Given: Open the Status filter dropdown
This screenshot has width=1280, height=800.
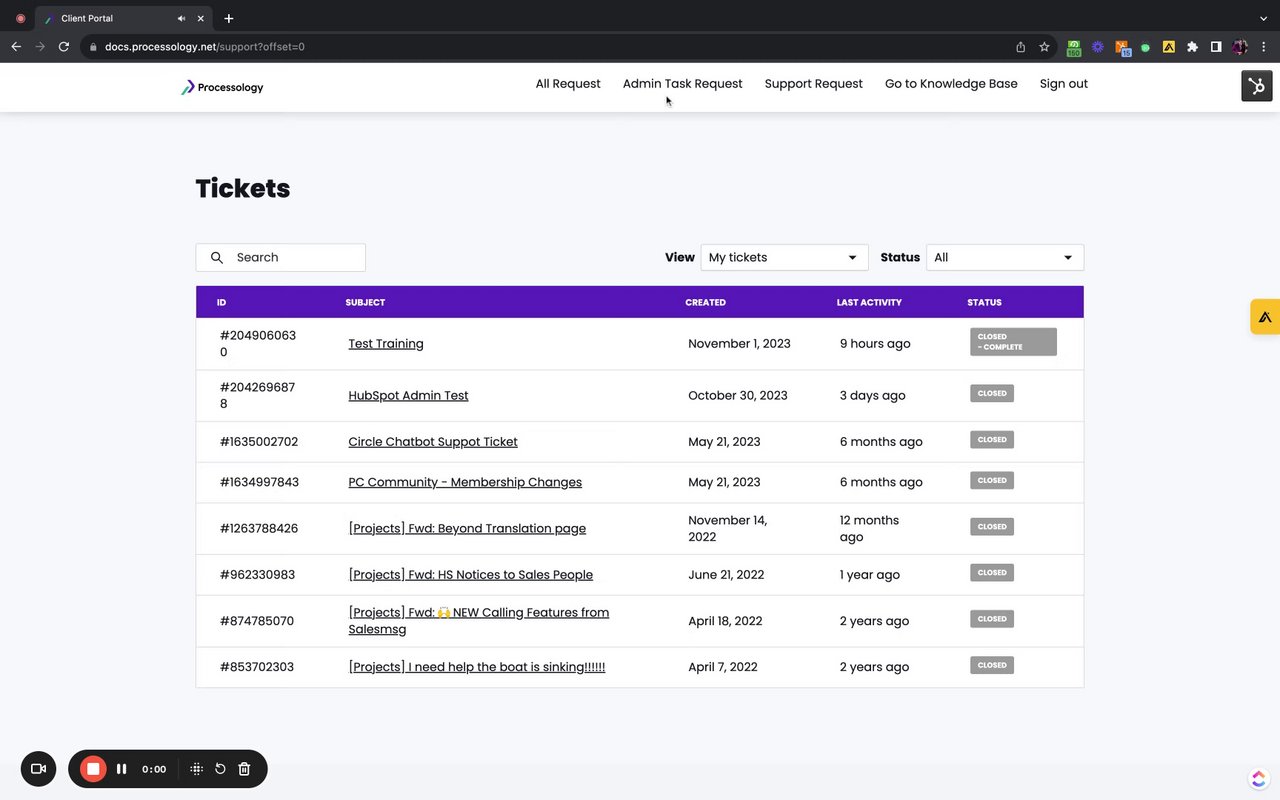Looking at the screenshot, I should point(1004,258).
